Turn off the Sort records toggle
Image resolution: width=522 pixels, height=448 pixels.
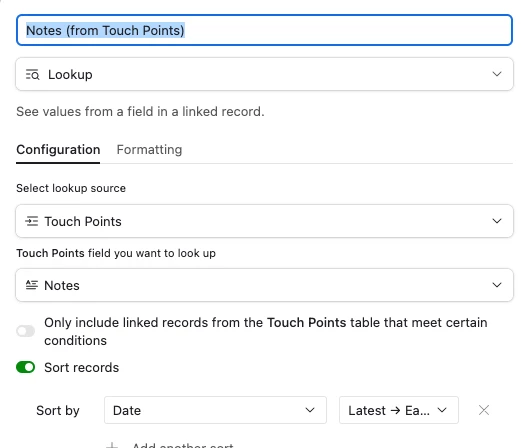26,367
